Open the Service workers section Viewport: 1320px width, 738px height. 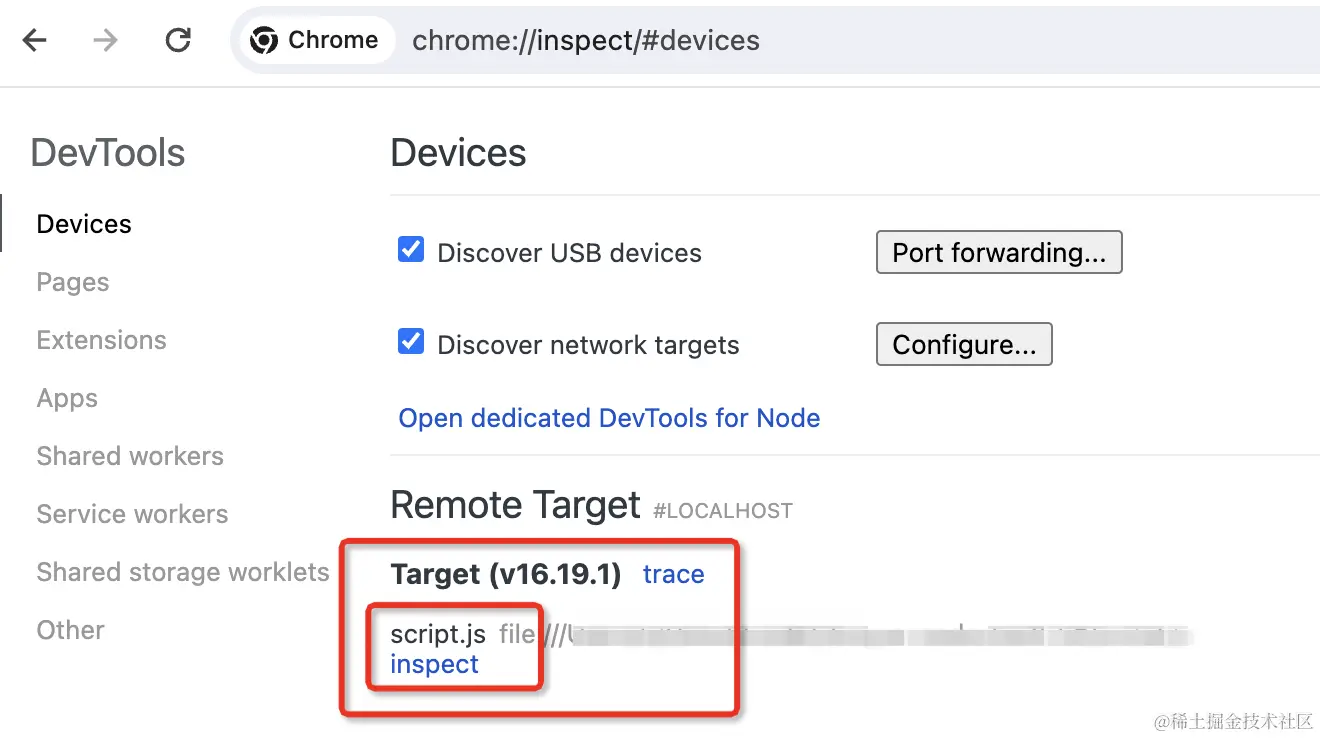[132, 514]
